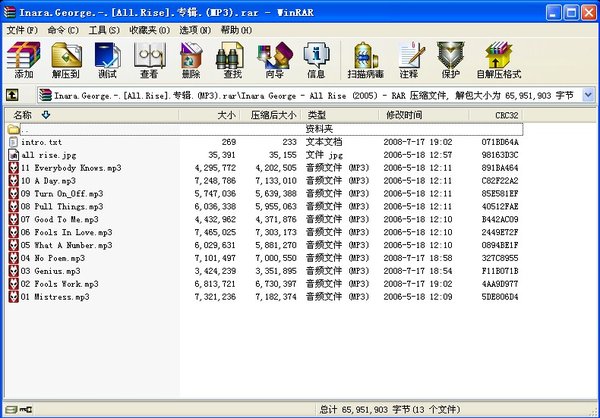
Task: Sort by 压缩后大小 column header
Action: 271,115
